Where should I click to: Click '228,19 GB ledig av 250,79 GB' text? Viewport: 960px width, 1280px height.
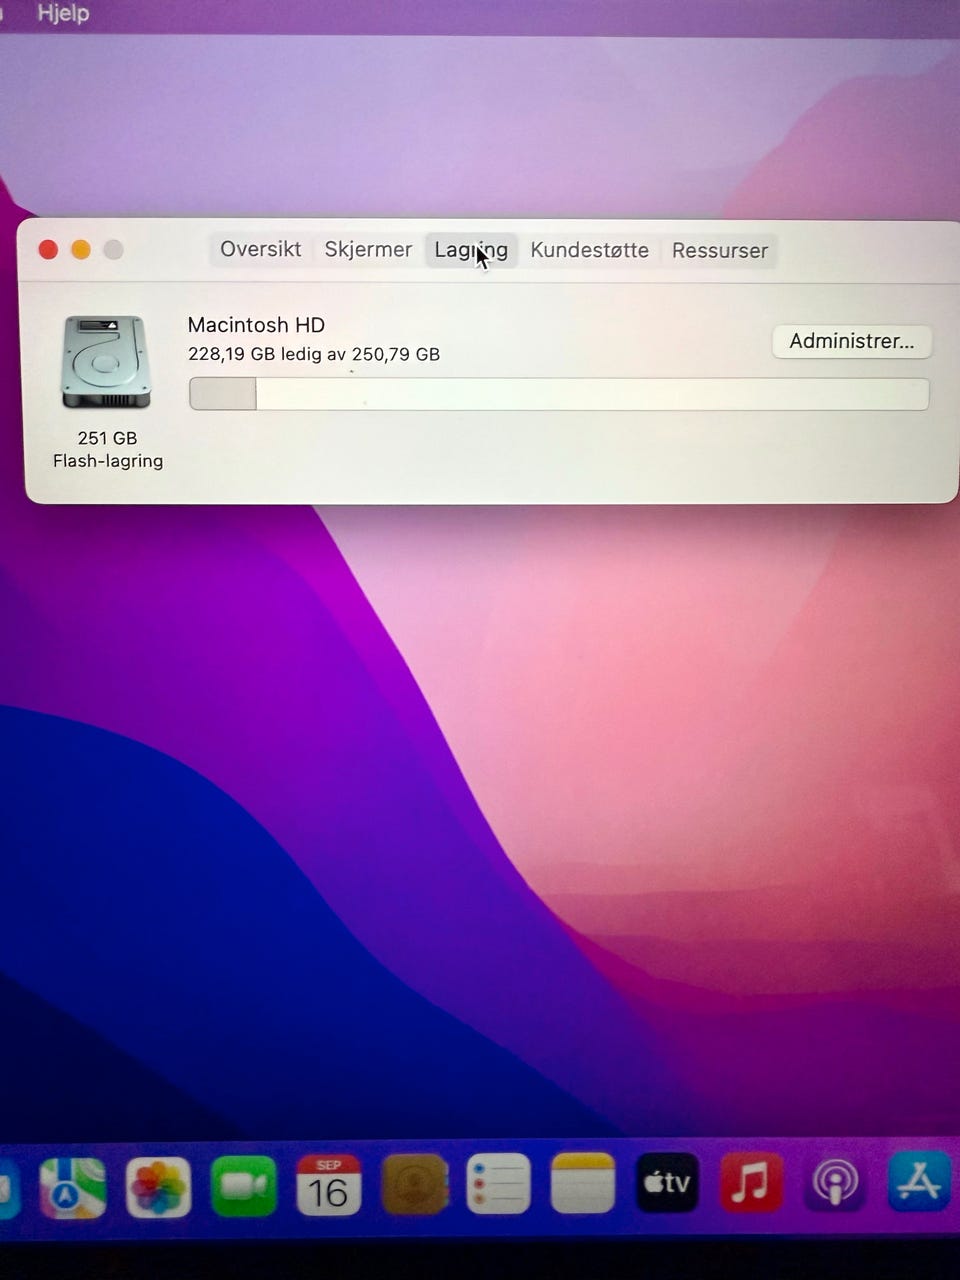click(314, 354)
